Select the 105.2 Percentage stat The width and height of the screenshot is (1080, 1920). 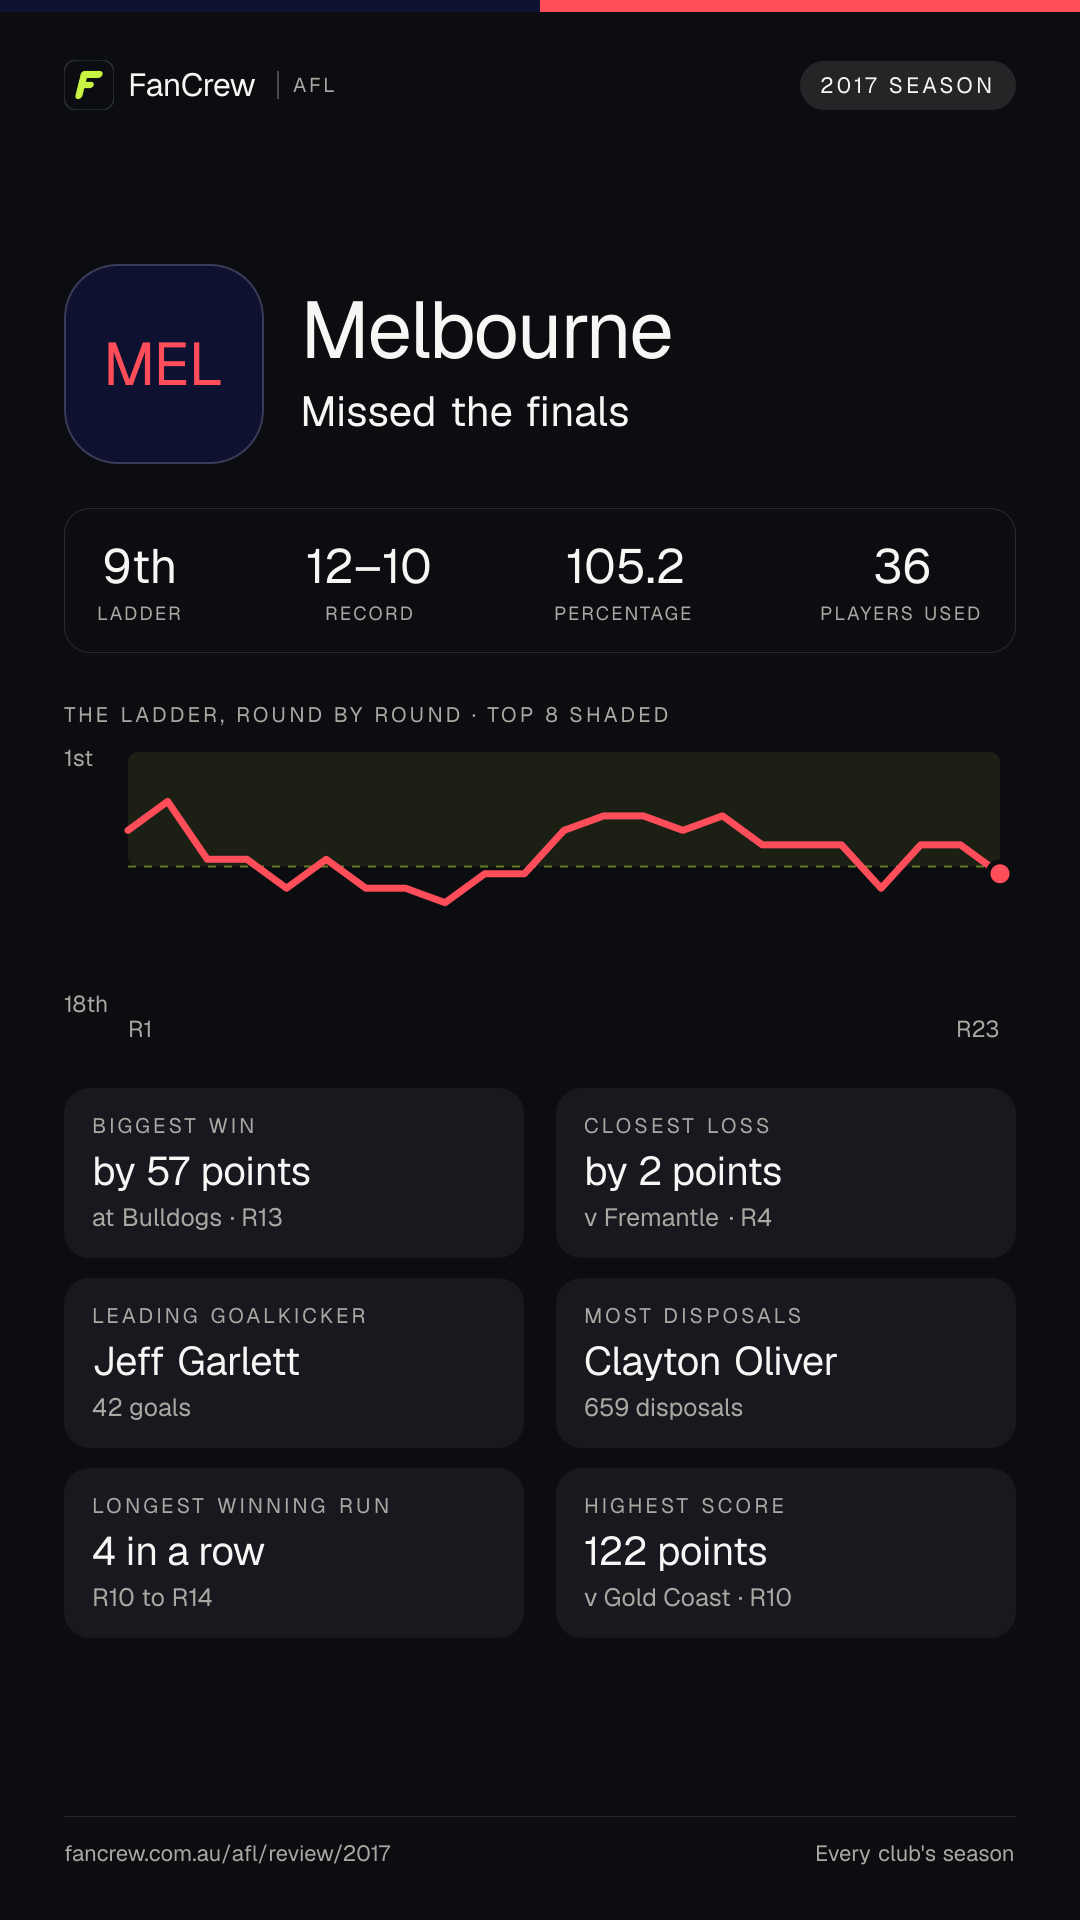click(x=624, y=583)
